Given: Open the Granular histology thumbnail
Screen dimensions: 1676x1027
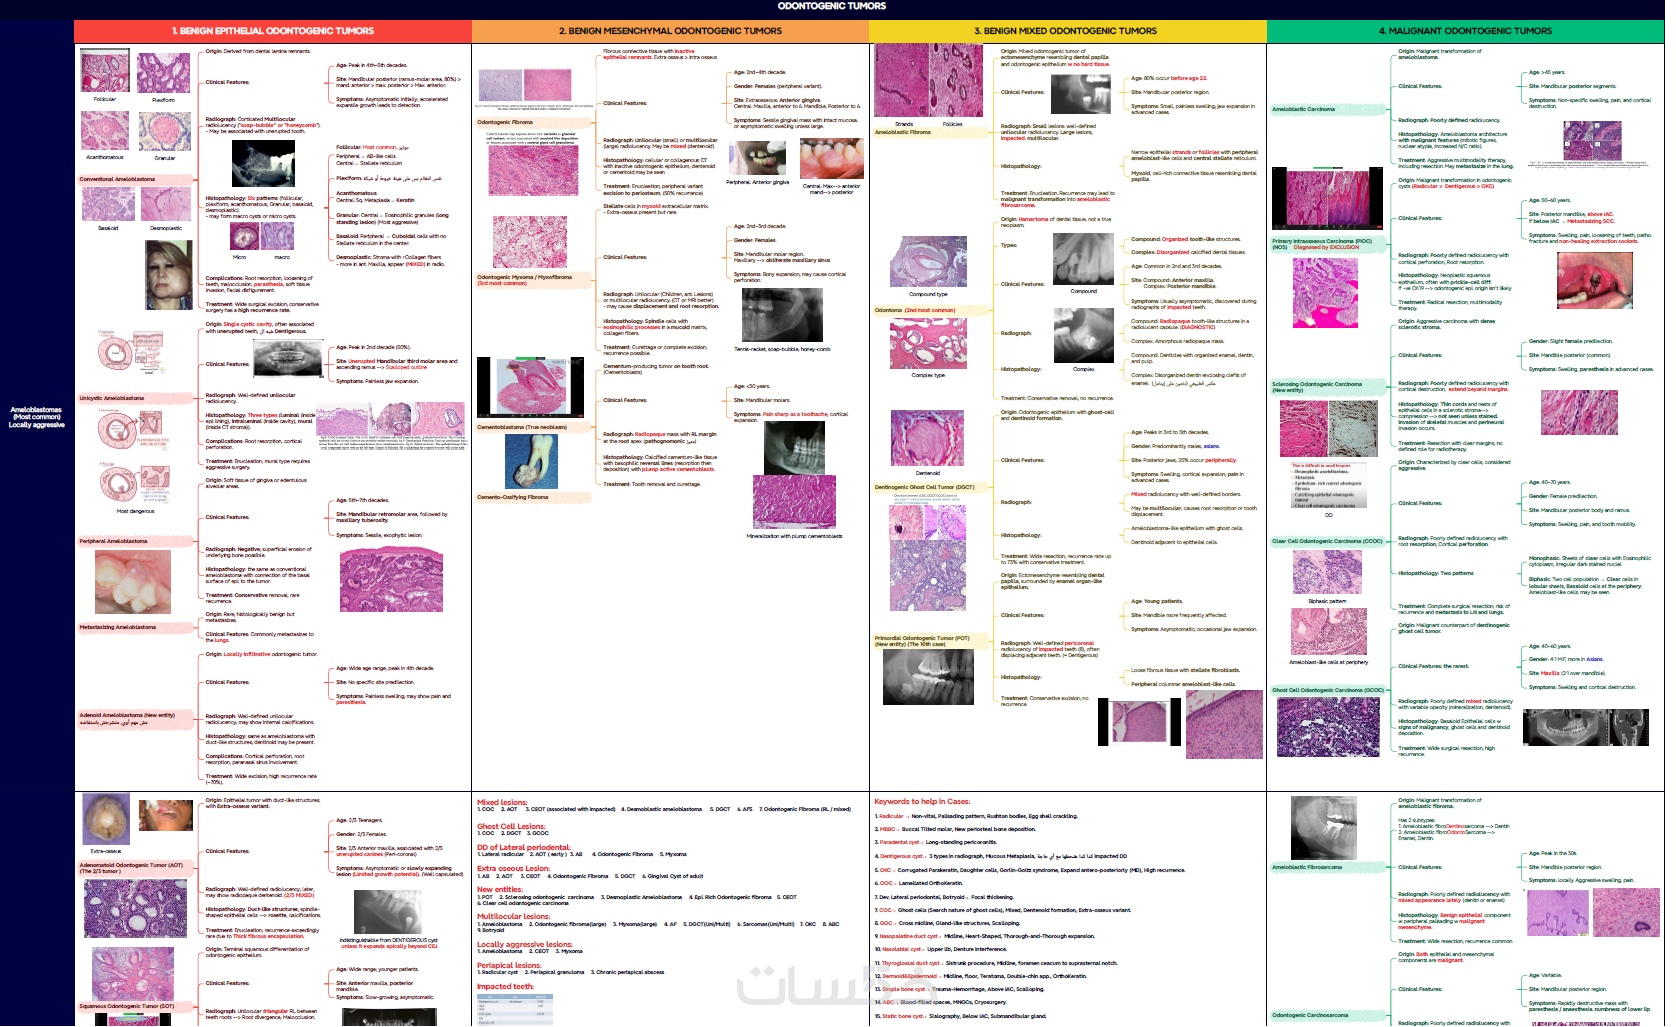Looking at the screenshot, I should pyautogui.click(x=165, y=131).
